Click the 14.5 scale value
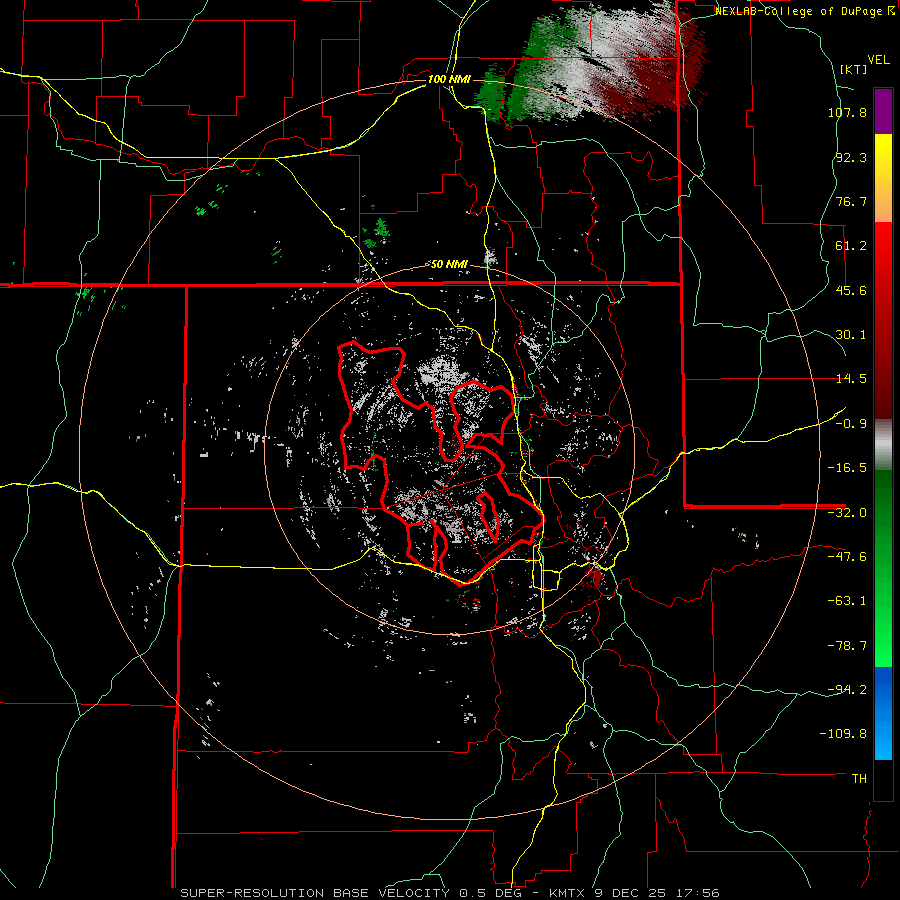The width and height of the screenshot is (900, 900). point(851,379)
